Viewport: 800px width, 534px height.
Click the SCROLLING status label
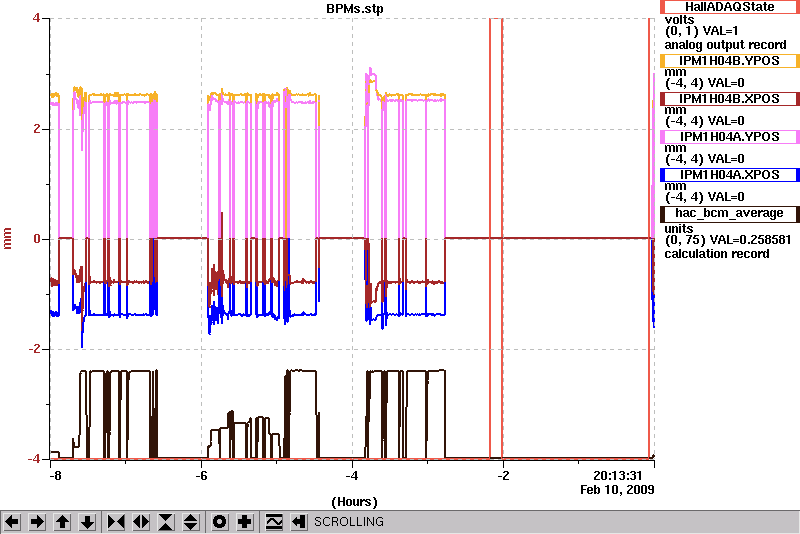tap(348, 522)
